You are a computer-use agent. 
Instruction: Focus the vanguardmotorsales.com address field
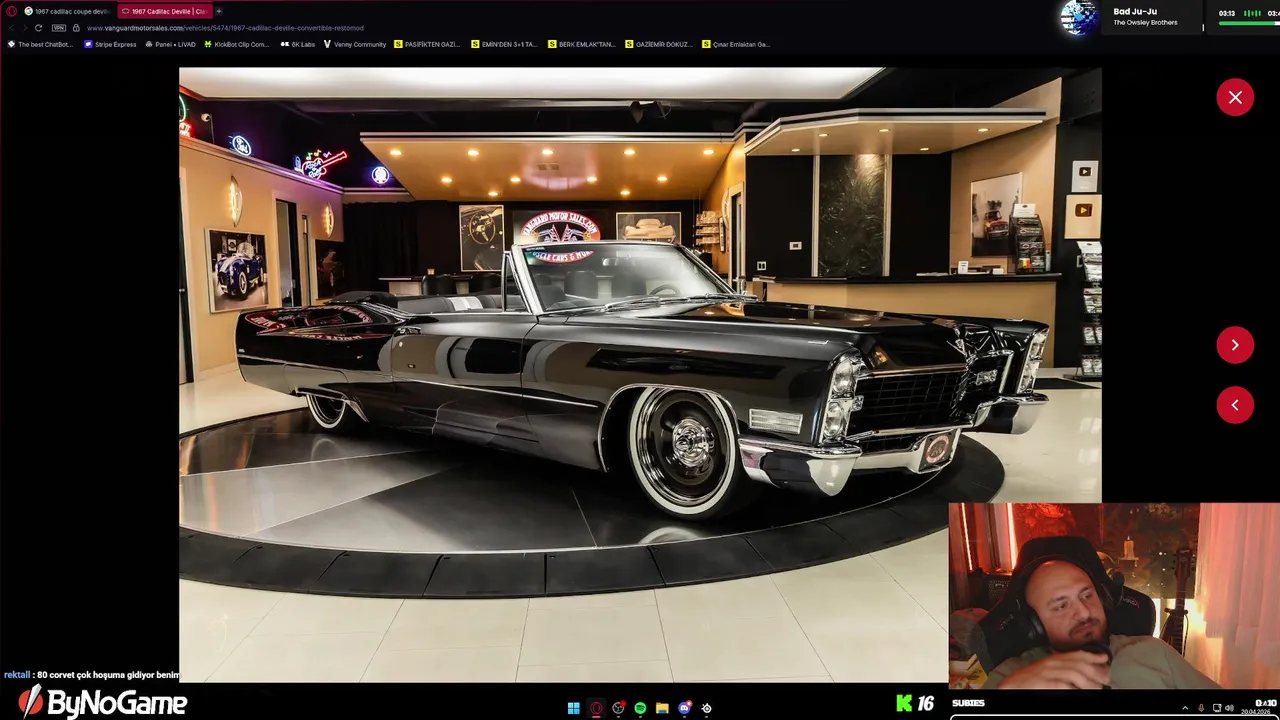tap(225, 28)
